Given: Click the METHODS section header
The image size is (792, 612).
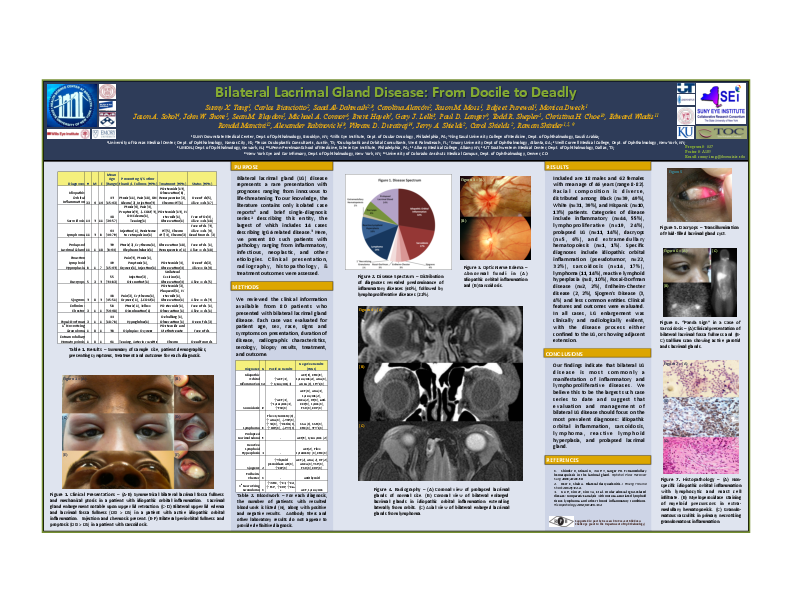Looking at the screenshot, I should click(x=247, y=286).
